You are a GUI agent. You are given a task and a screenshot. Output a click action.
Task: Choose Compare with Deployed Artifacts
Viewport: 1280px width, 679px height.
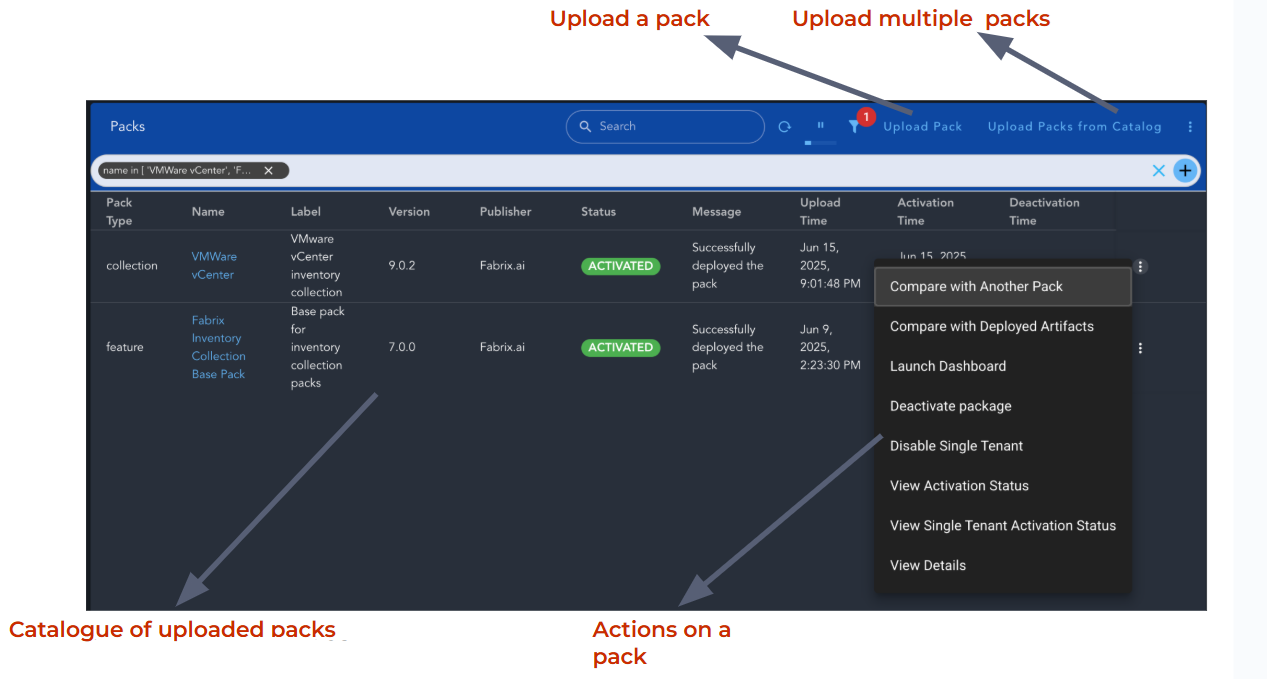[991, 327]
